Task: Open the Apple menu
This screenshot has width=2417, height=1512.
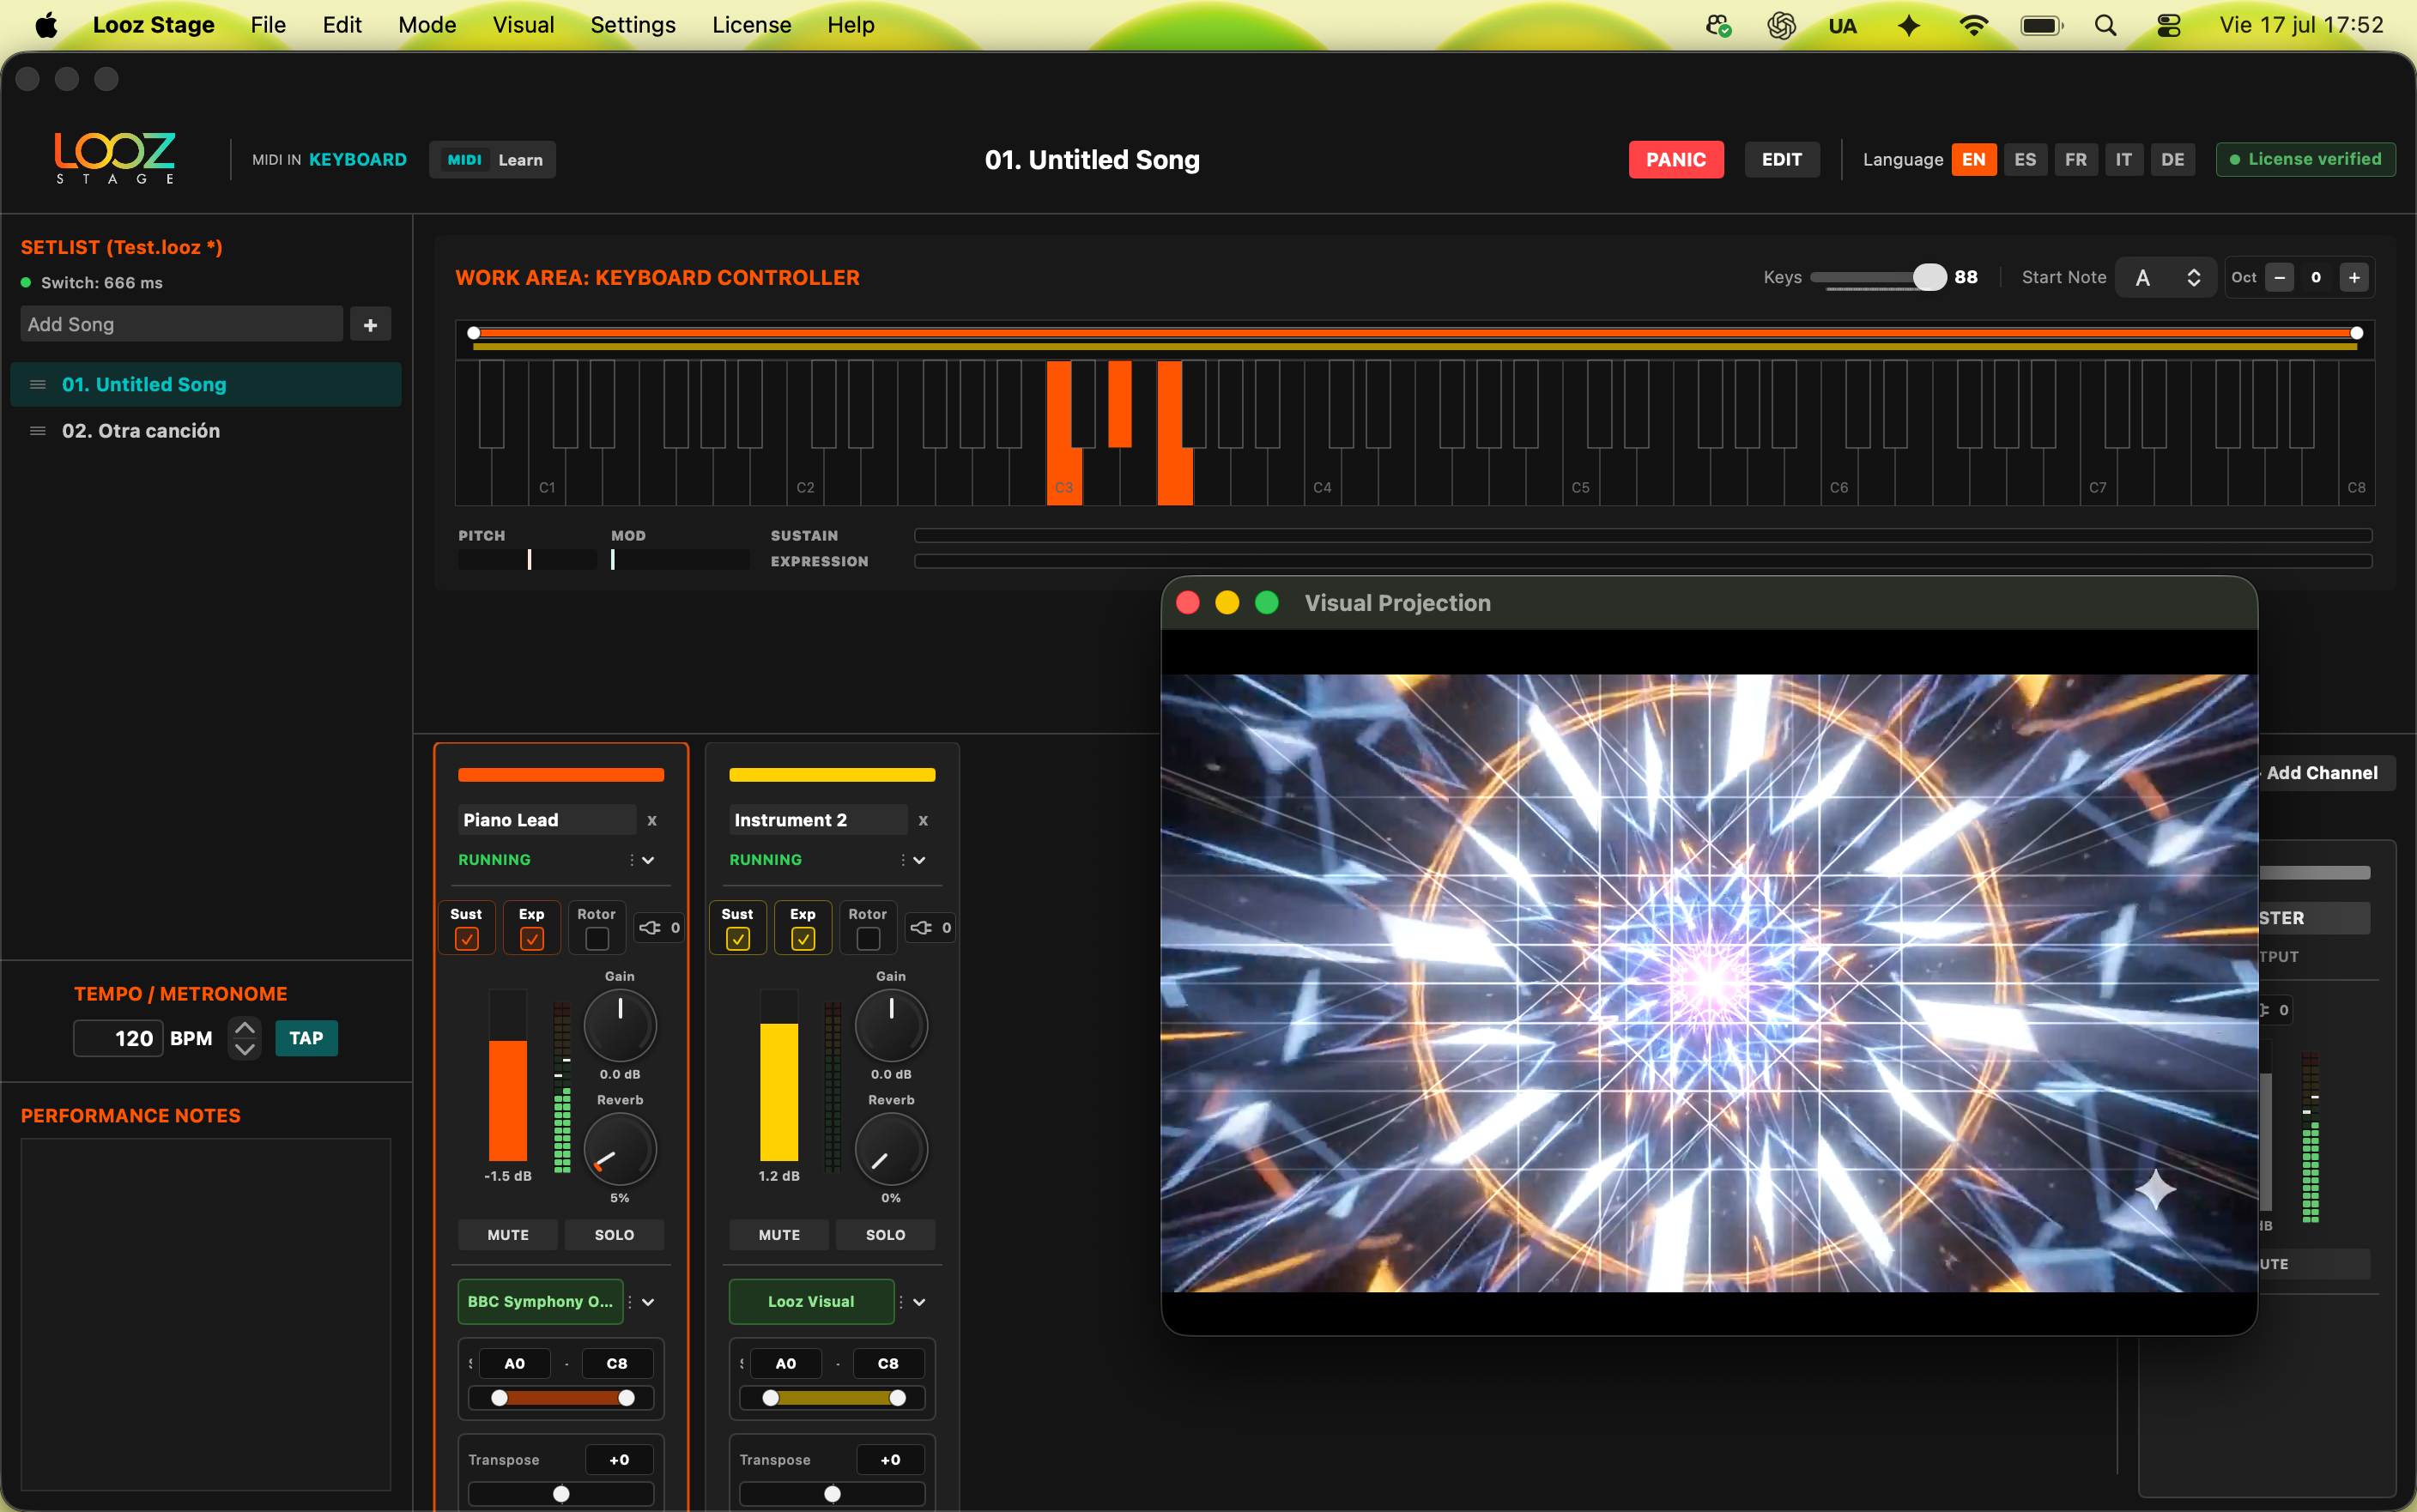Action: click(x=46, y=25)
